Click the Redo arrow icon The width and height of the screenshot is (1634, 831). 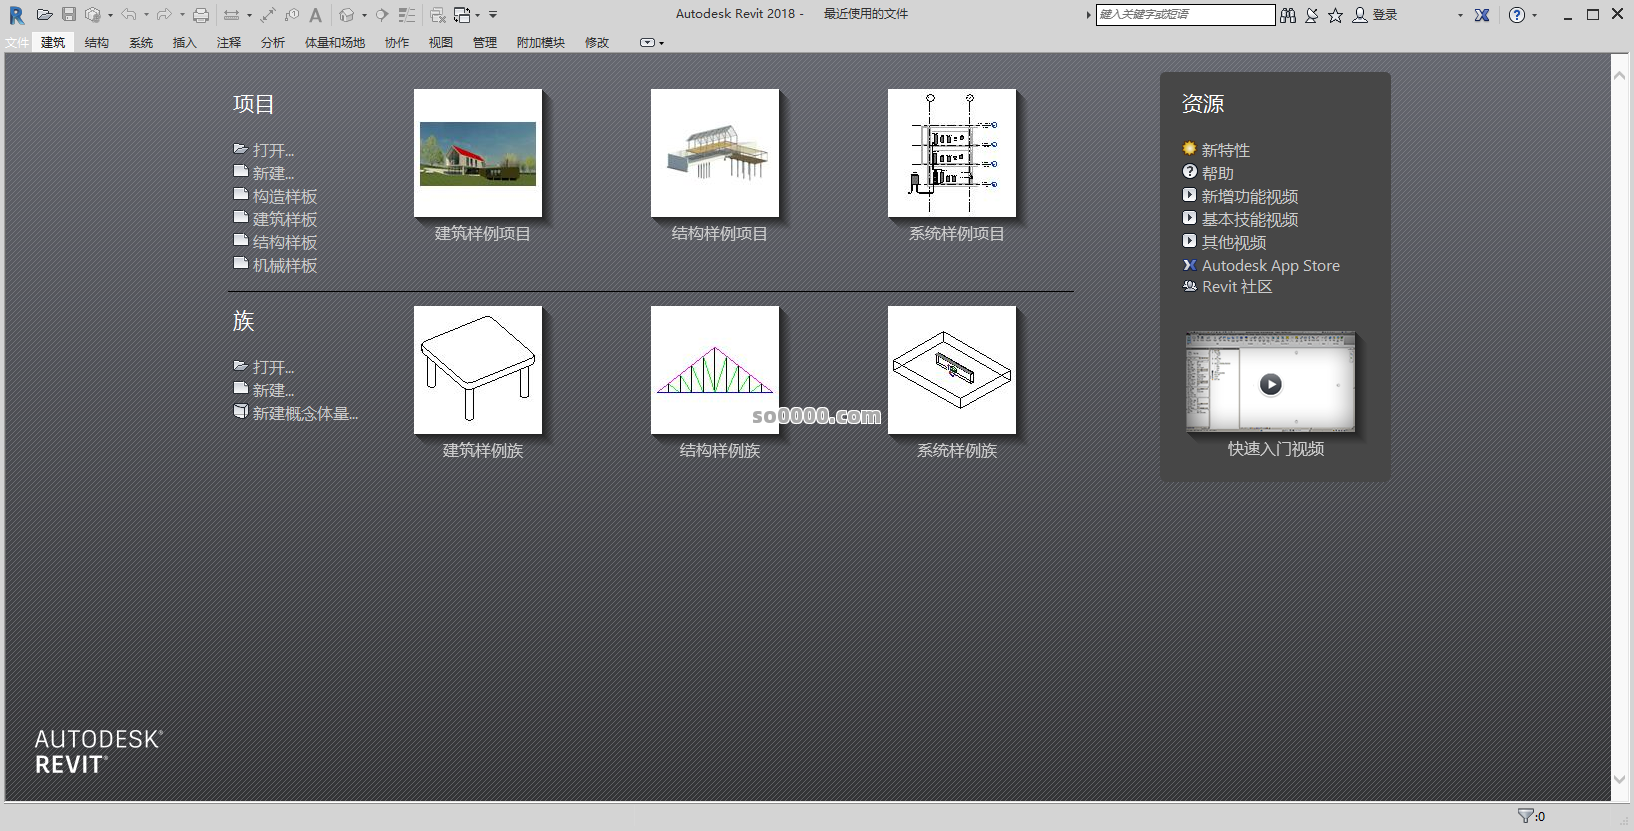pos(165,15)
